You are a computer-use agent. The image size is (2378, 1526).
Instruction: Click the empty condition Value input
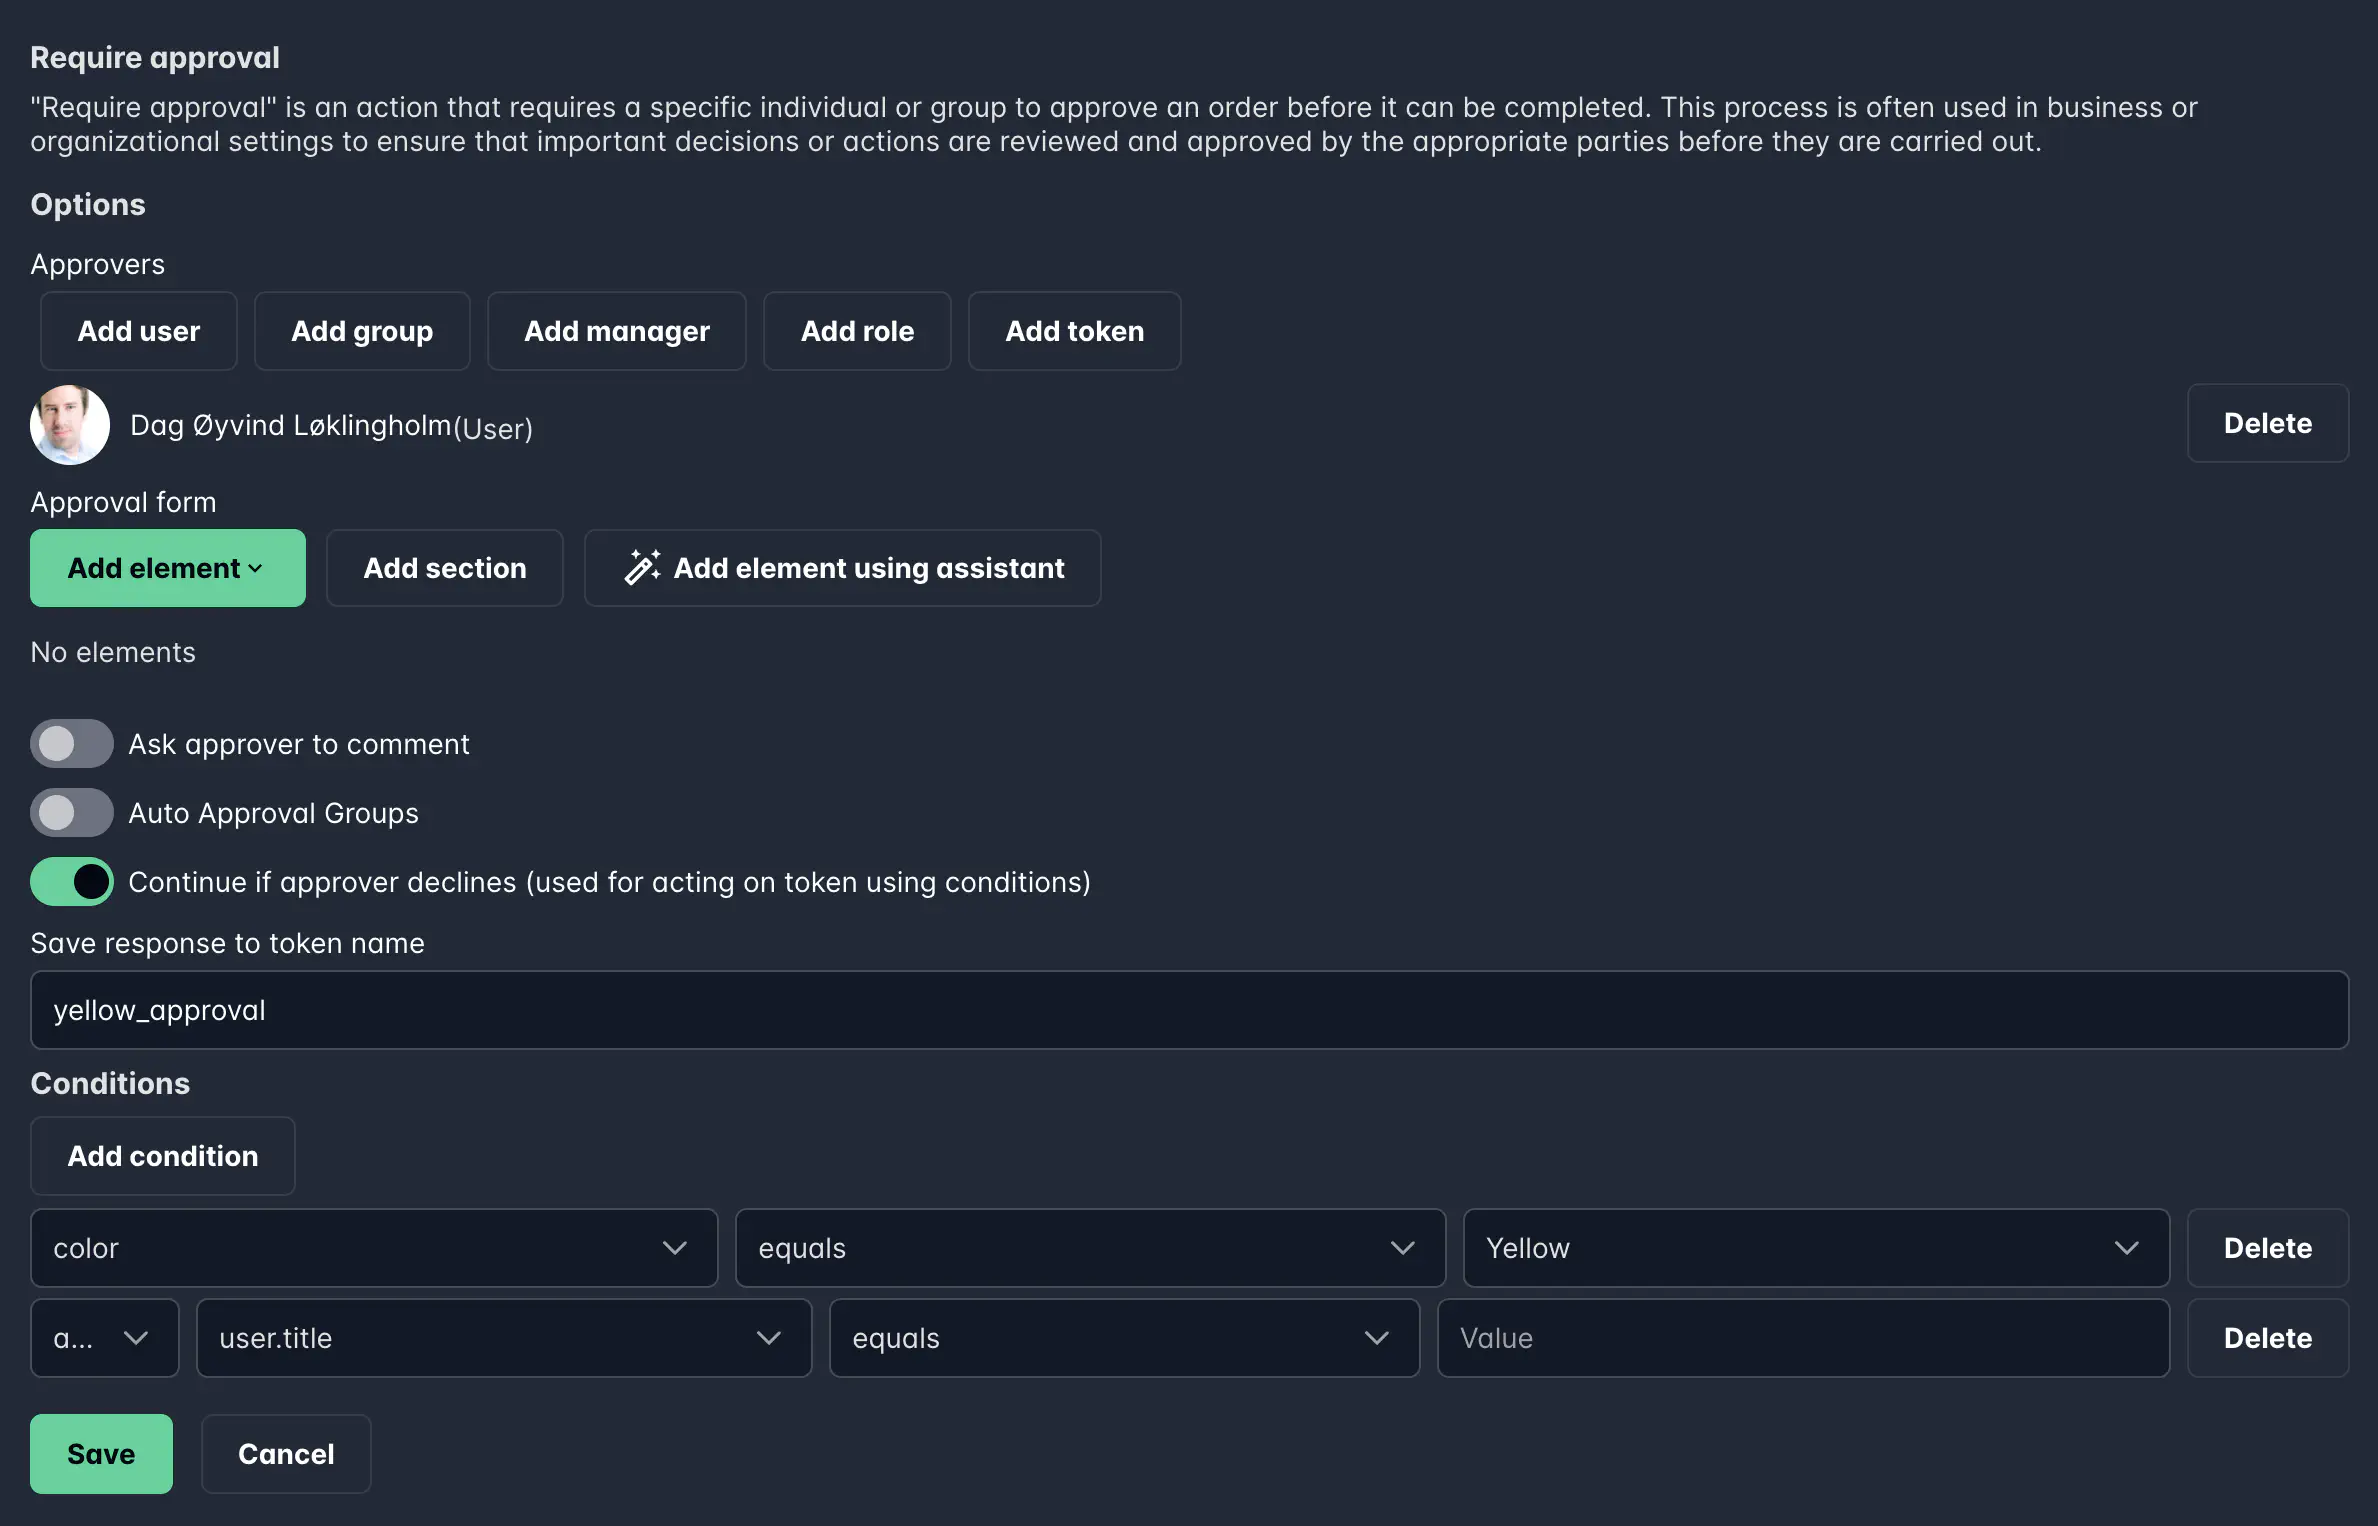(1802, 1337)
